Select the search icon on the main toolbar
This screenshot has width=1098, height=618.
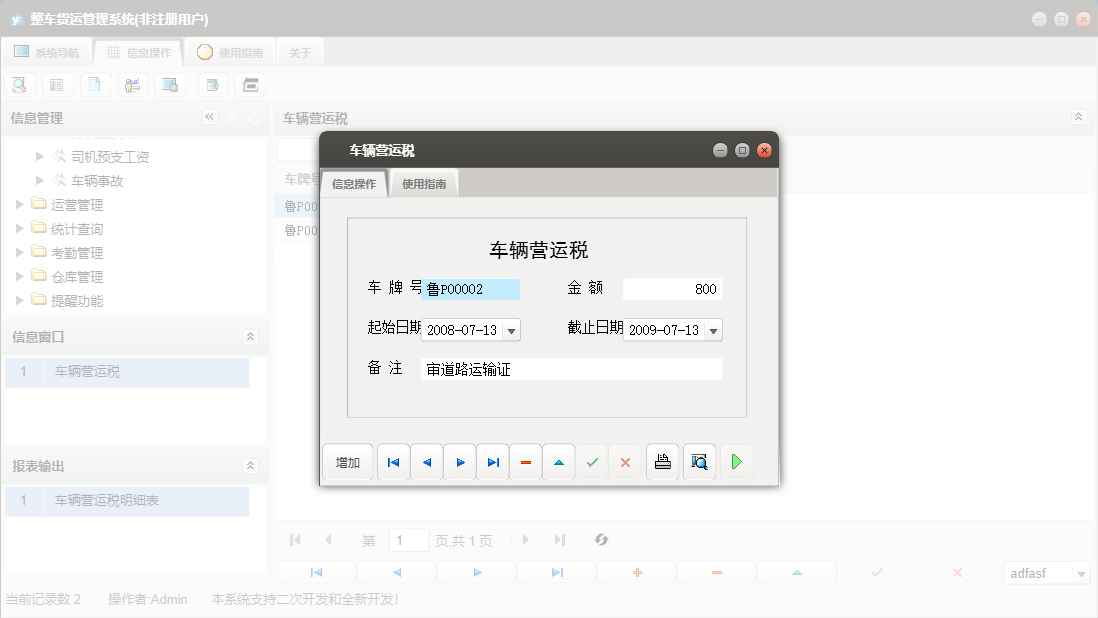[19, 84]
